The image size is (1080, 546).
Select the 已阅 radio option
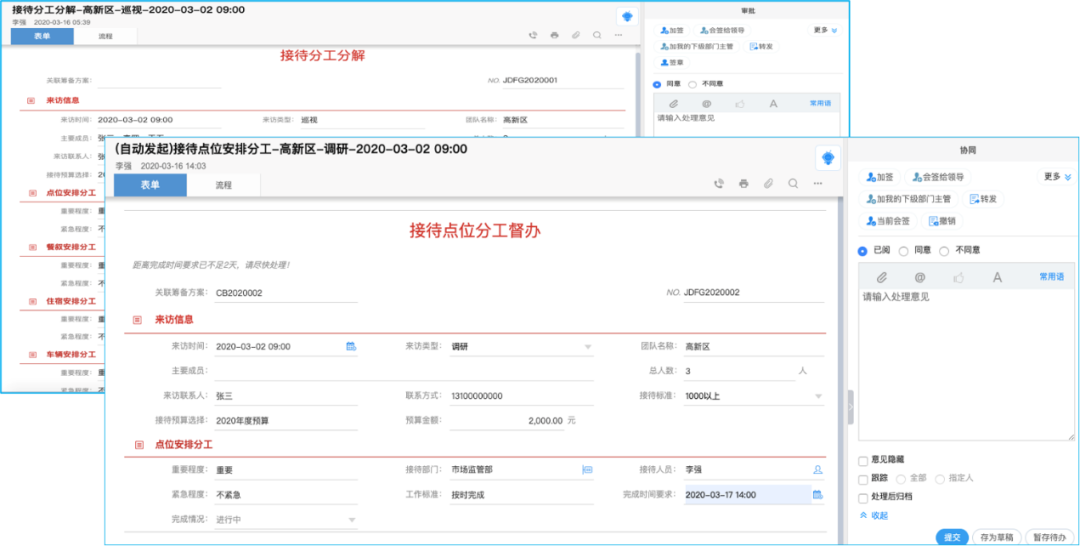click(862, 251)
